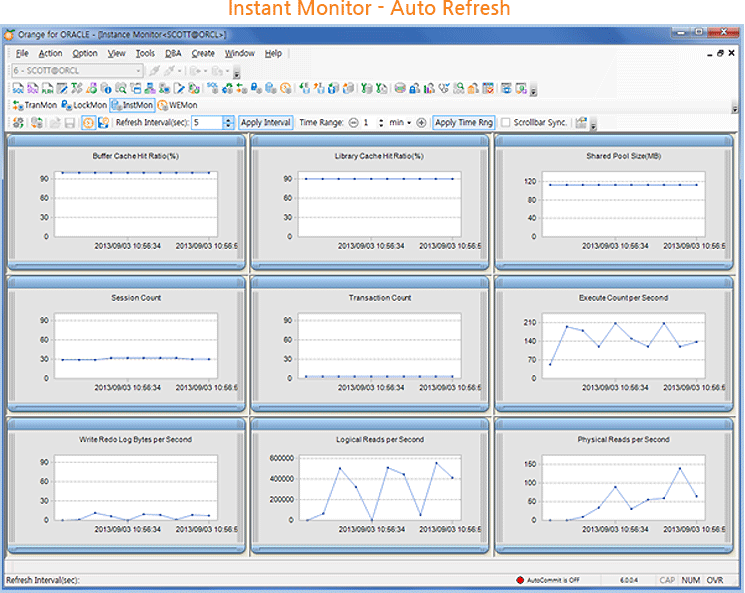Toggle the icon right of auto refresh clock
Image resolution: width=745 pixels, height=593 pixels.
pos(103,123)
